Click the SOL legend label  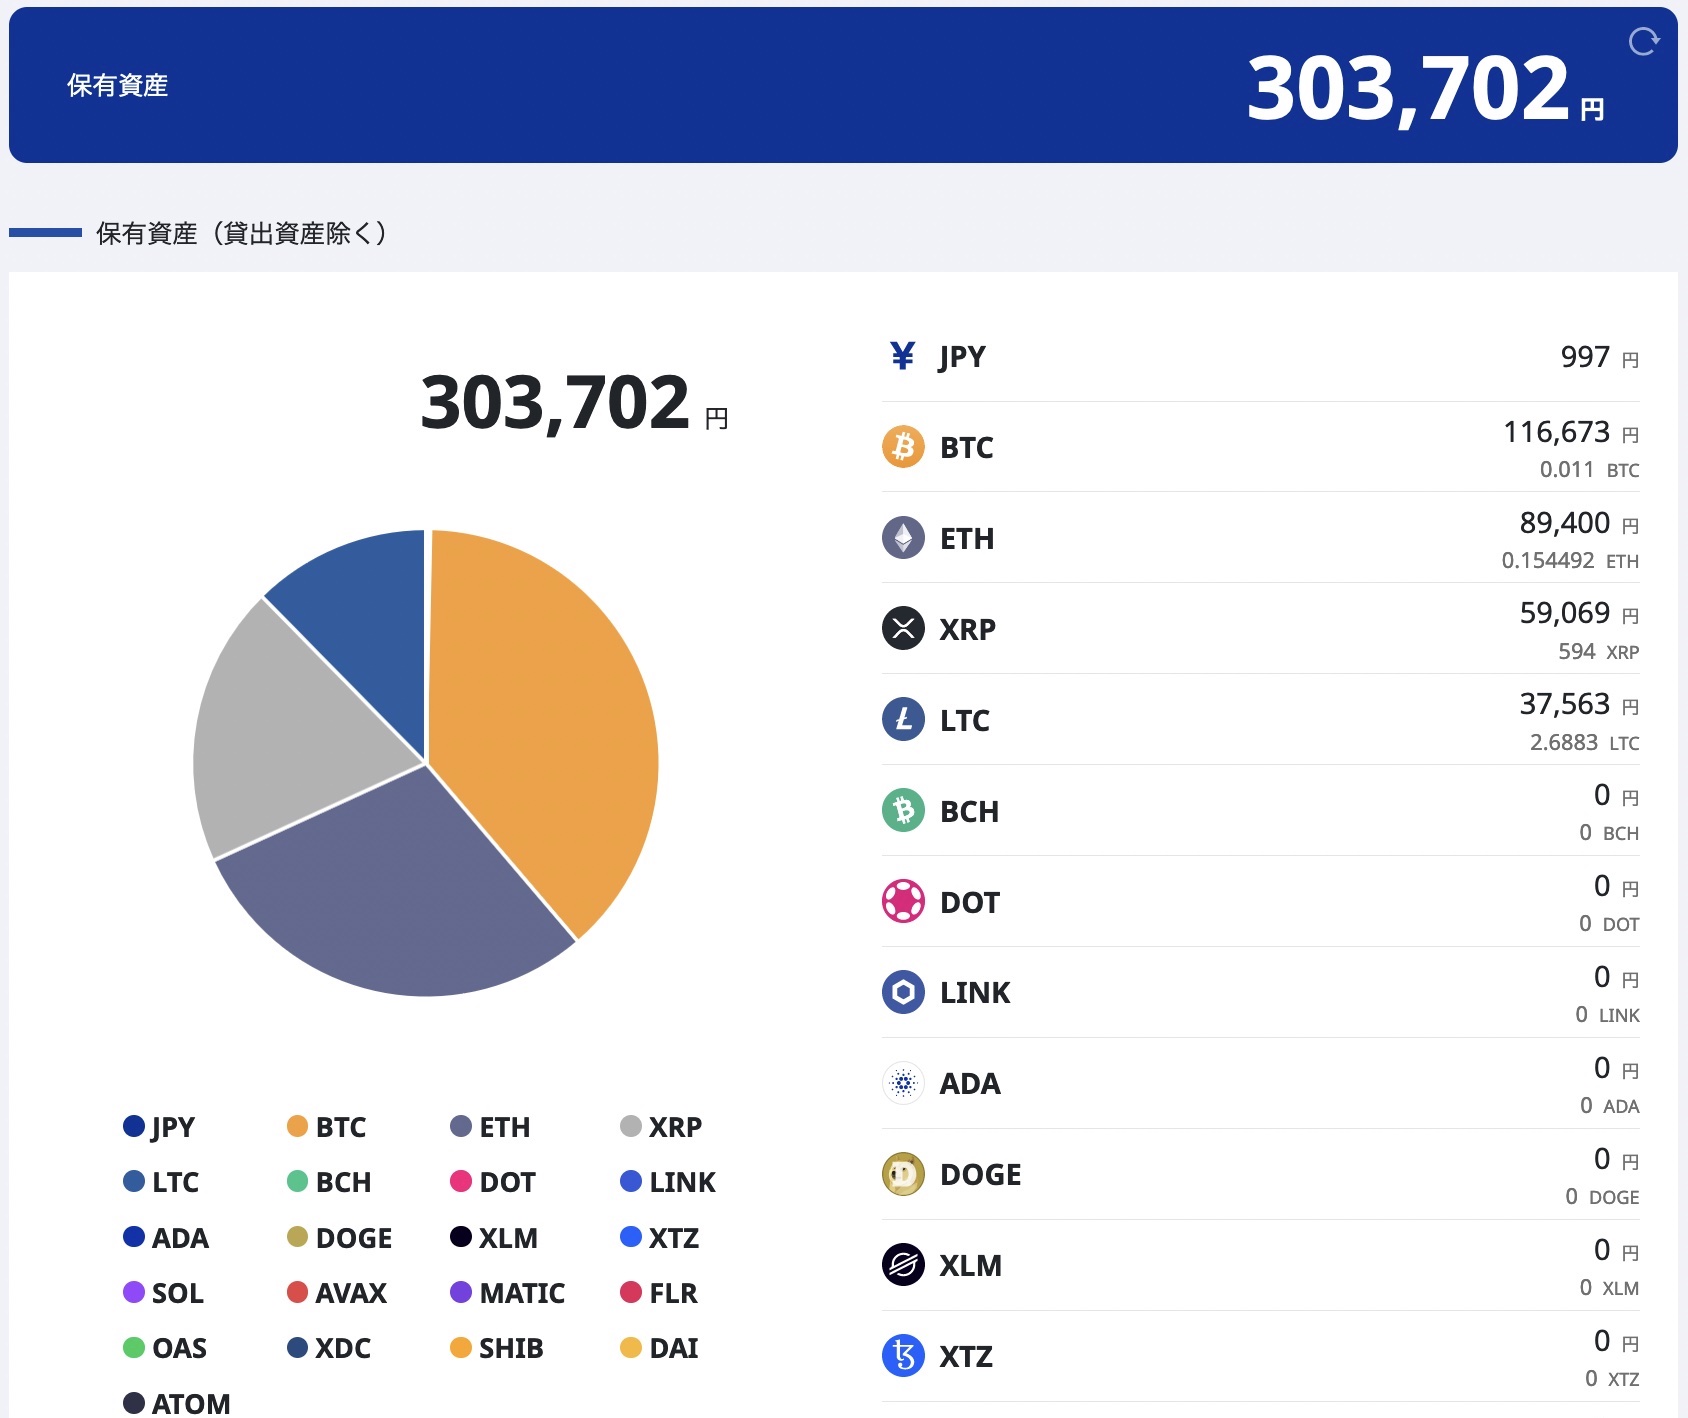click(178, 1293)
